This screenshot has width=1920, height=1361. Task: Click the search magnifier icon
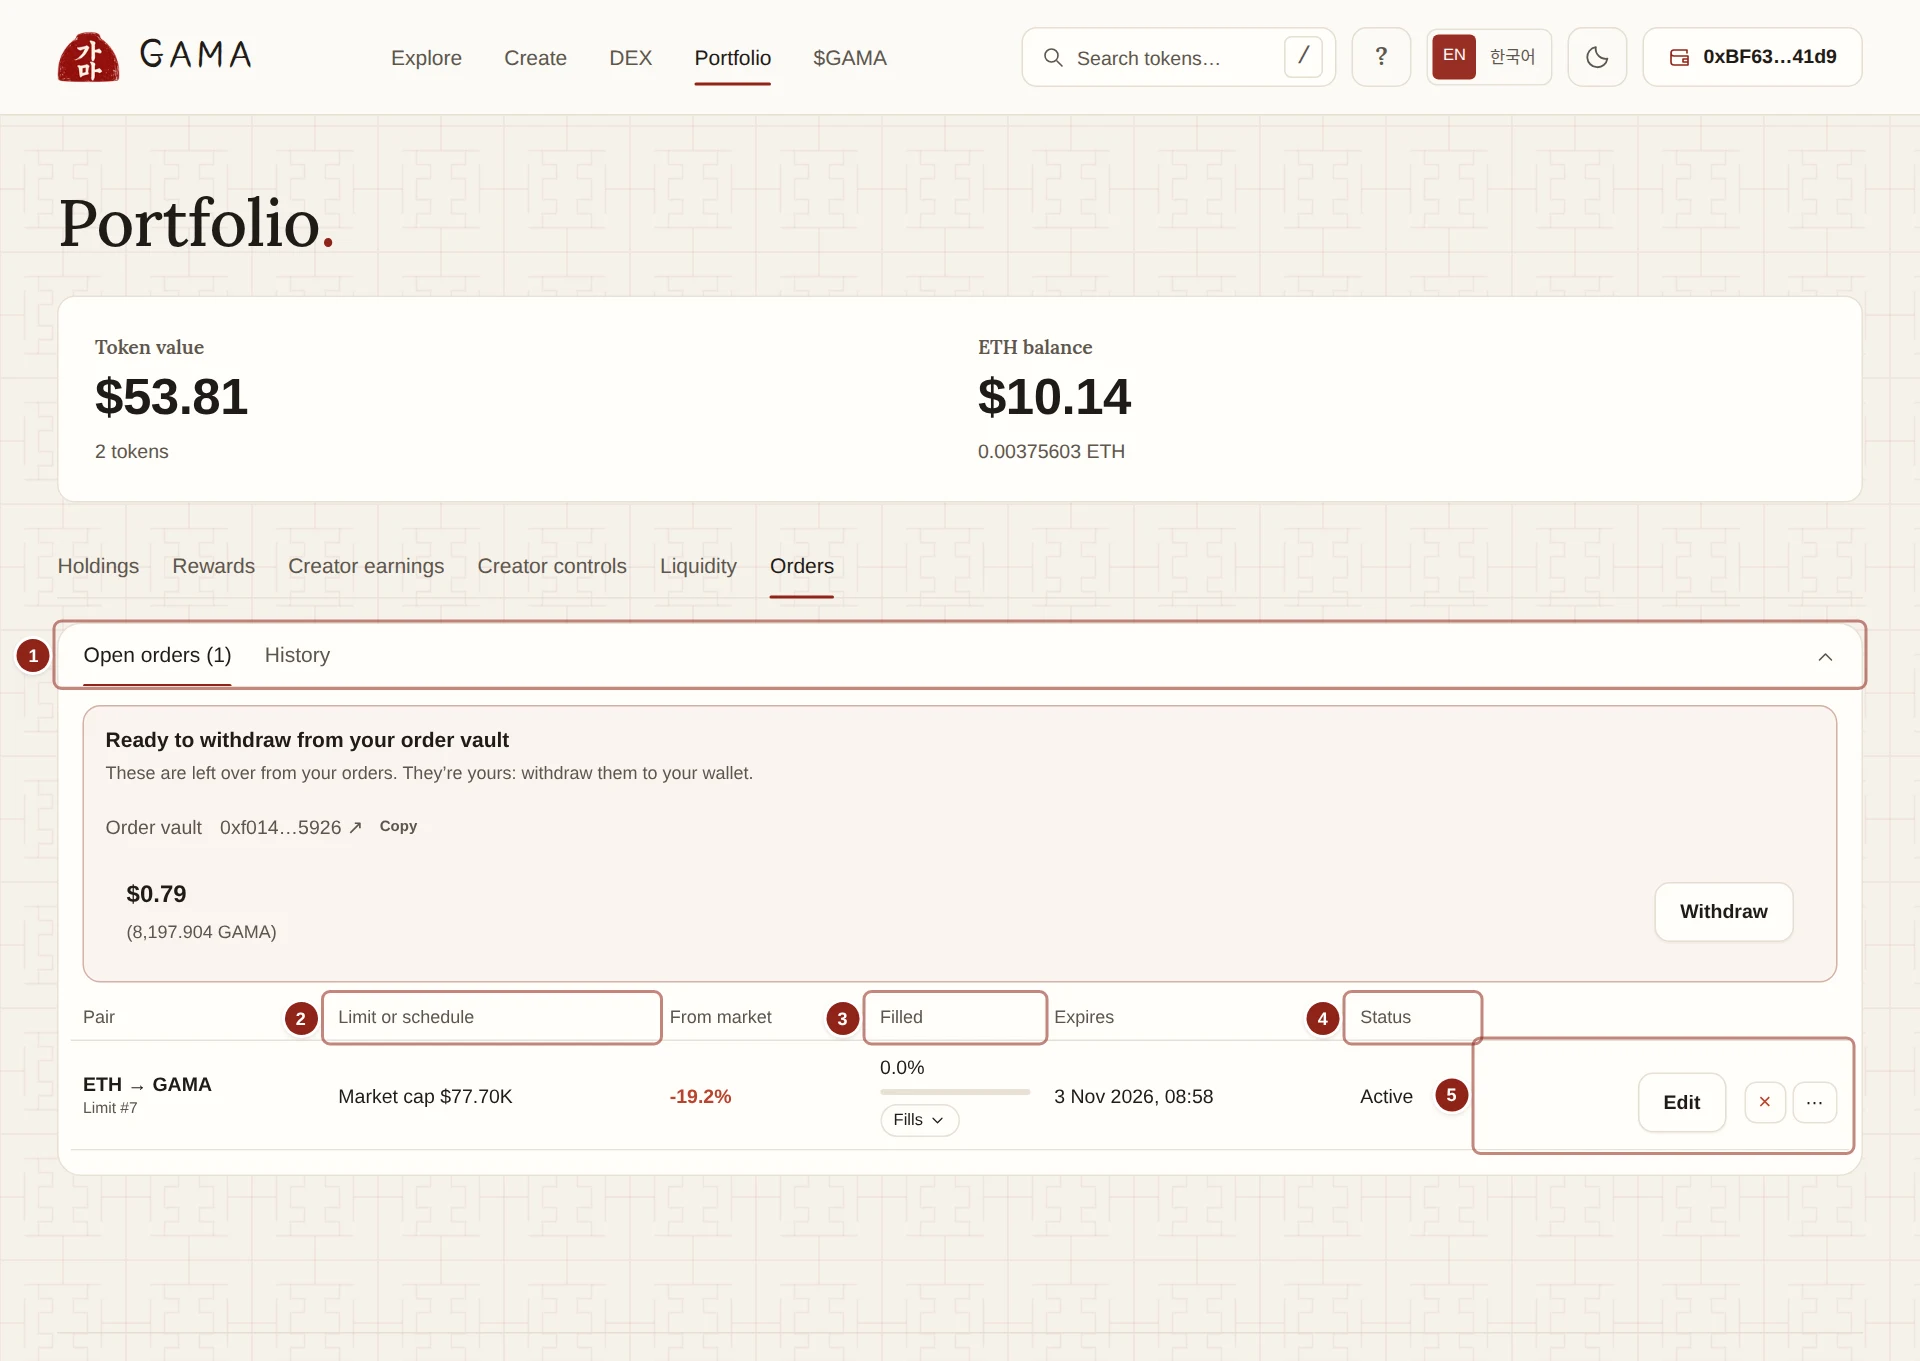click(1053, 58)
